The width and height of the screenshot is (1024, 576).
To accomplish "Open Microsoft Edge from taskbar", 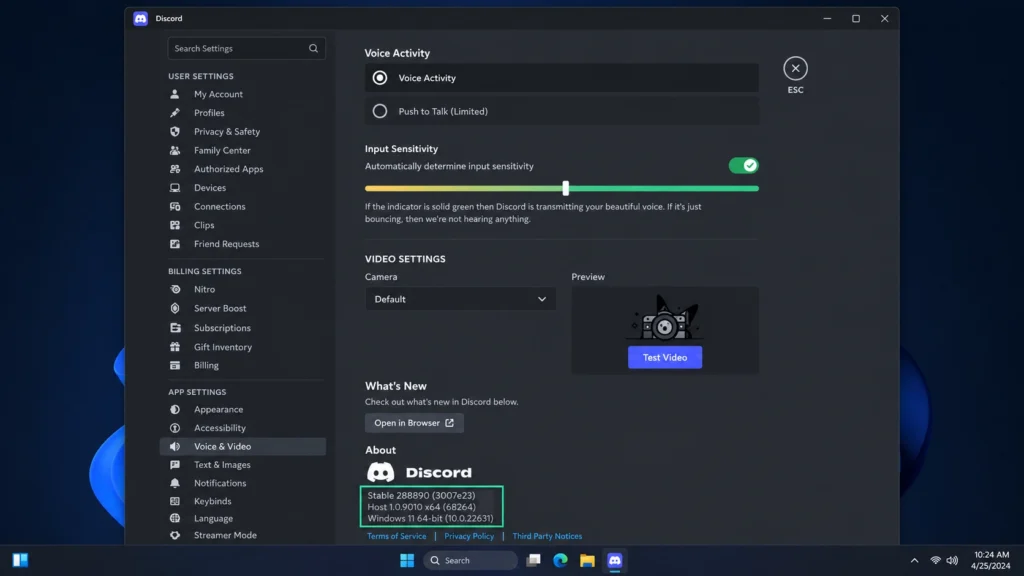I will (x=560, y=560).
